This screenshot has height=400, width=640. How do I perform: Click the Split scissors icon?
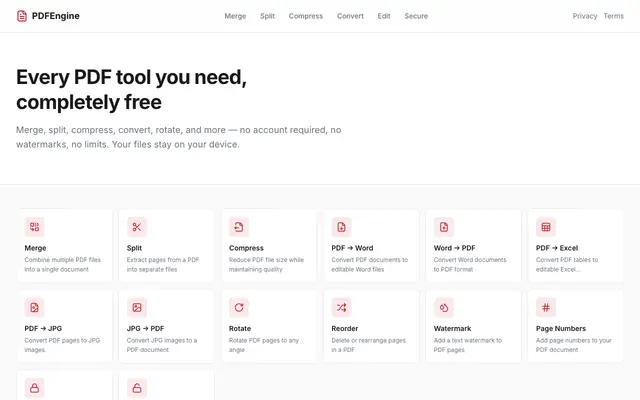point(137,227)
